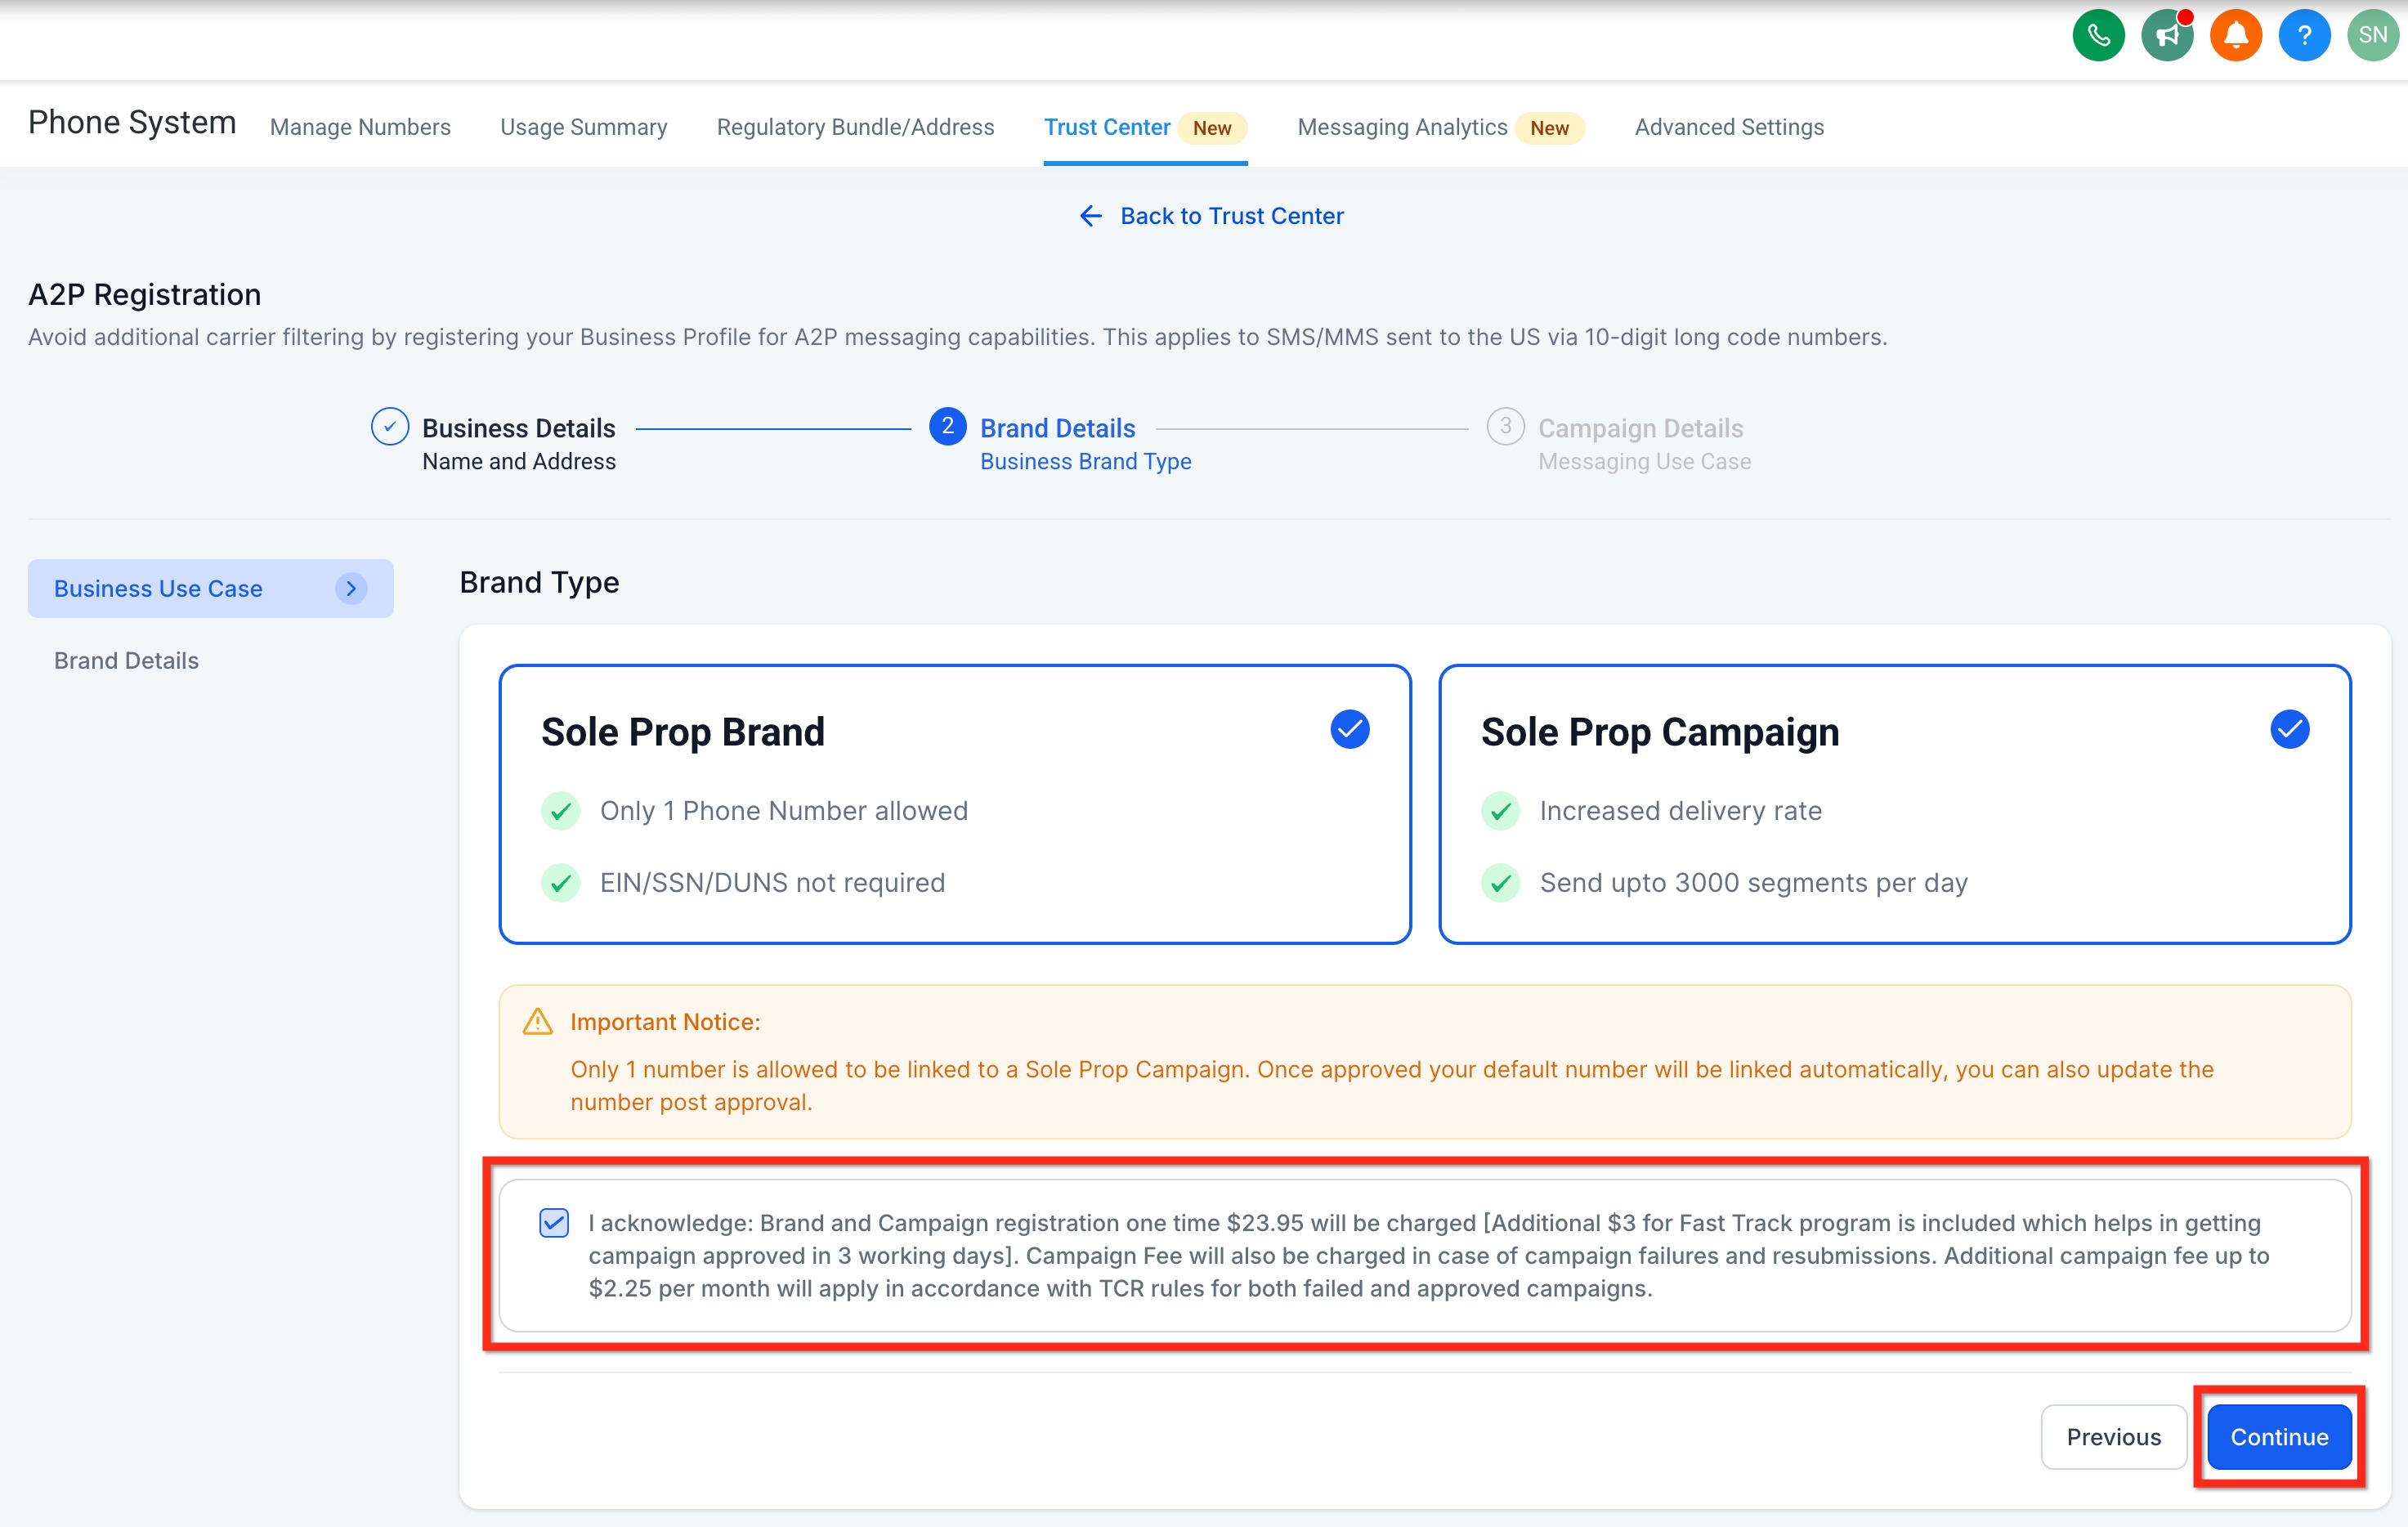Open the megaphone announcements icon
Image resolution: width=2408 pixels, height=1527 pixels.
click(2166, 36)
